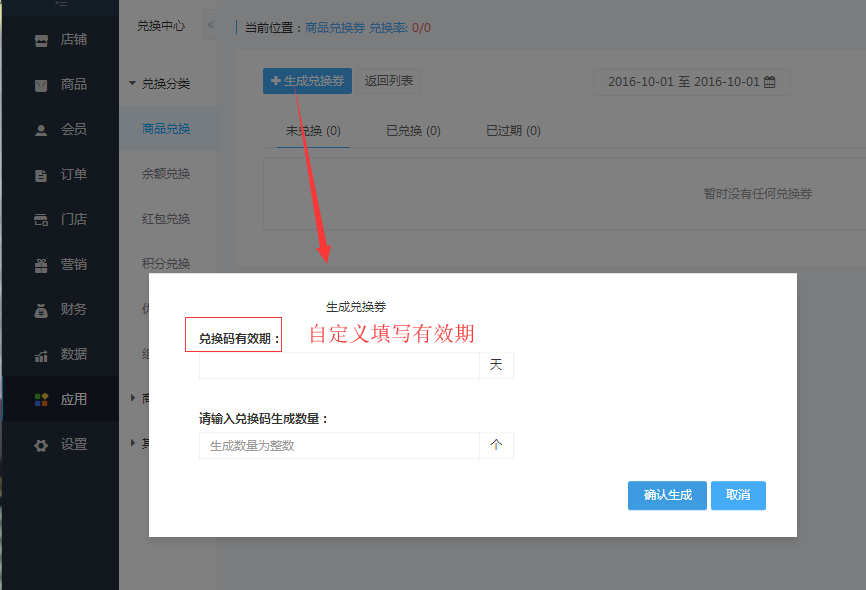The image size is (866, 590).
Task: Click the 个 unit label
Action: (496, 445)
